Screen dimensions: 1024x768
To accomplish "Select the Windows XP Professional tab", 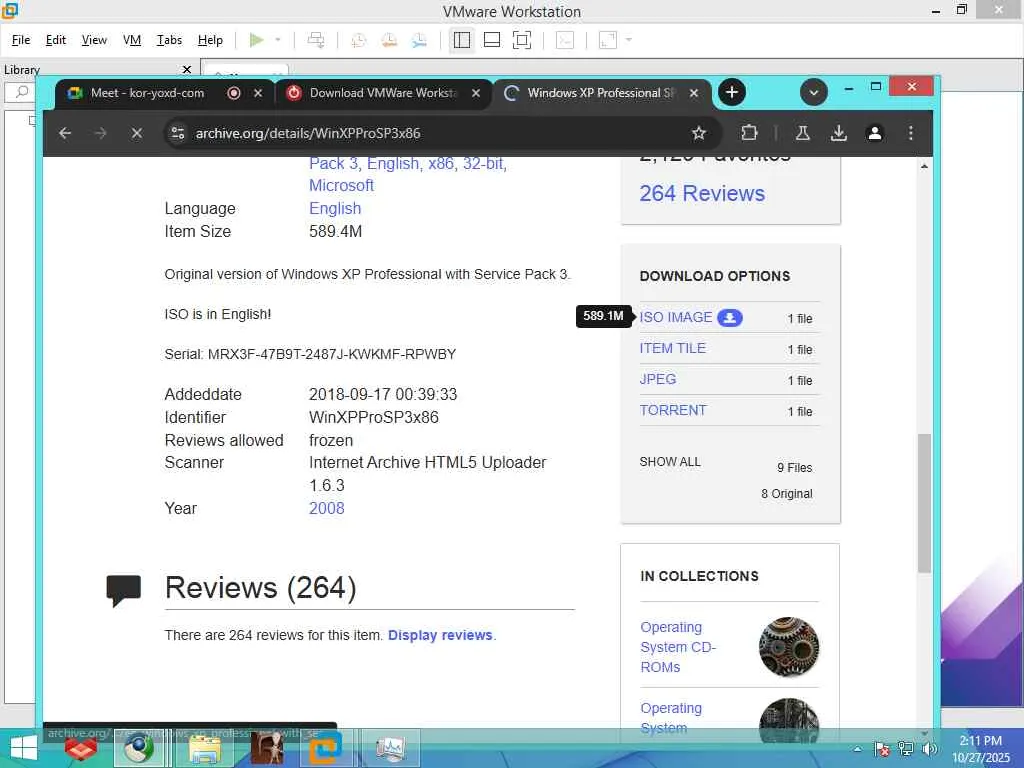I will [x=602, y=93].
